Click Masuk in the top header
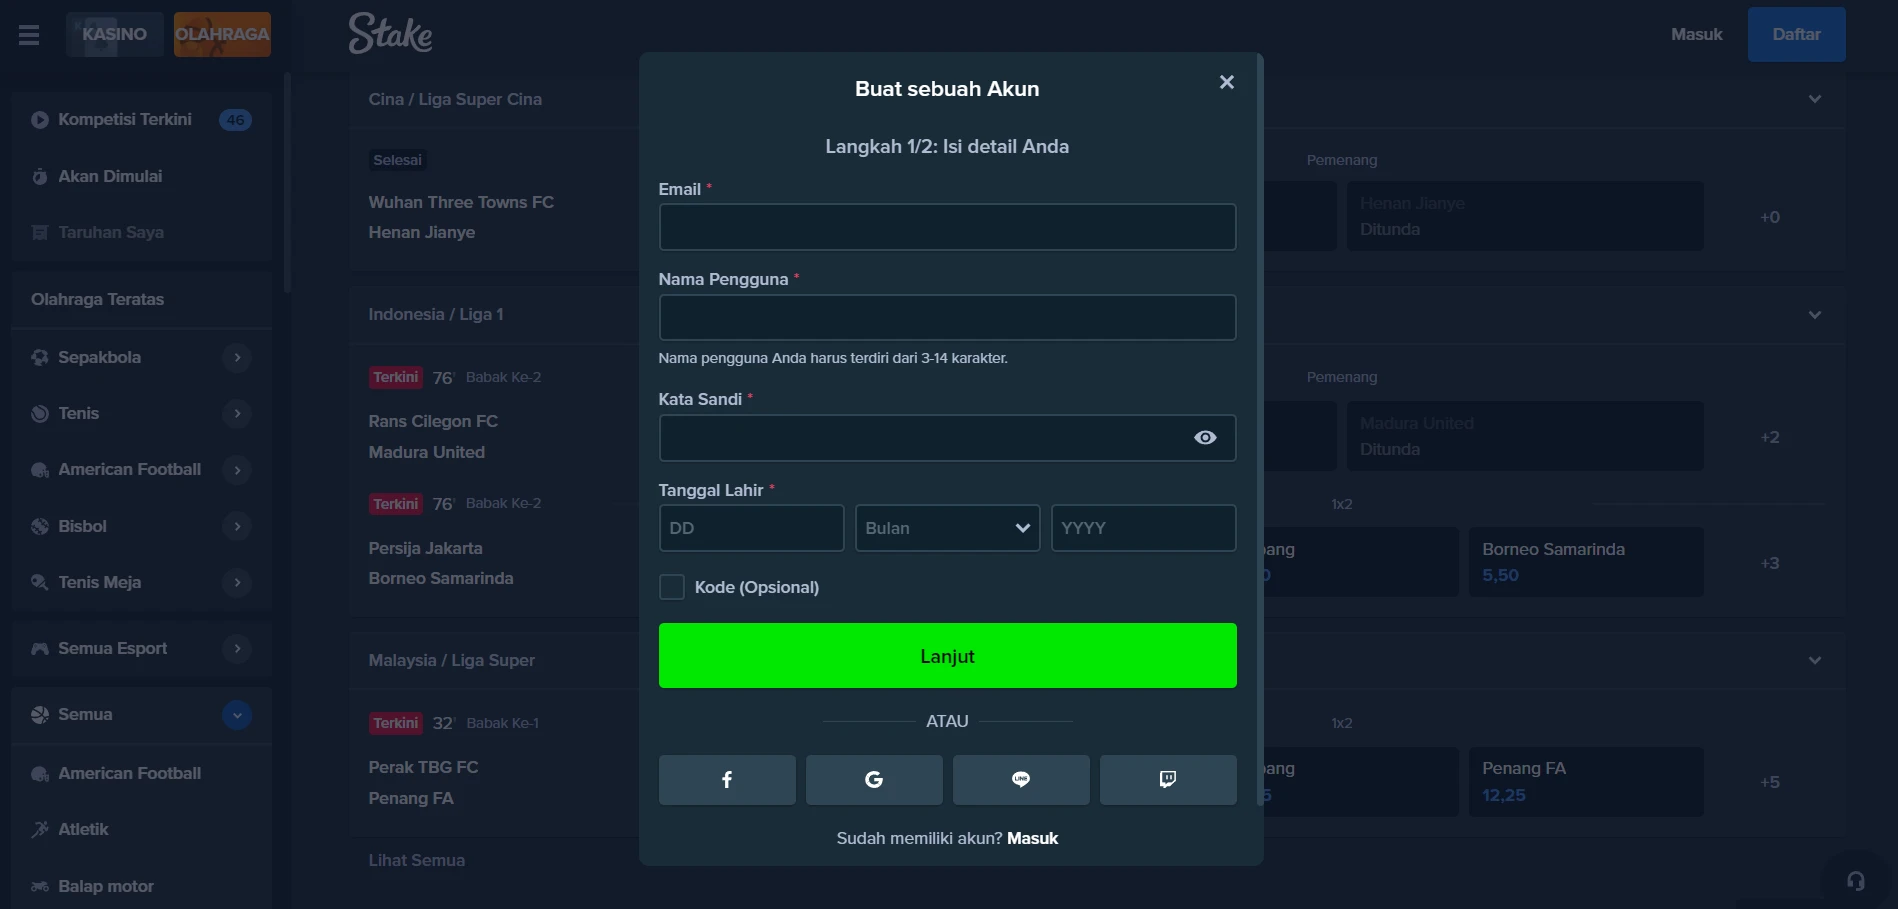Screen dimensions: 1898x909 click(1696, 34)
